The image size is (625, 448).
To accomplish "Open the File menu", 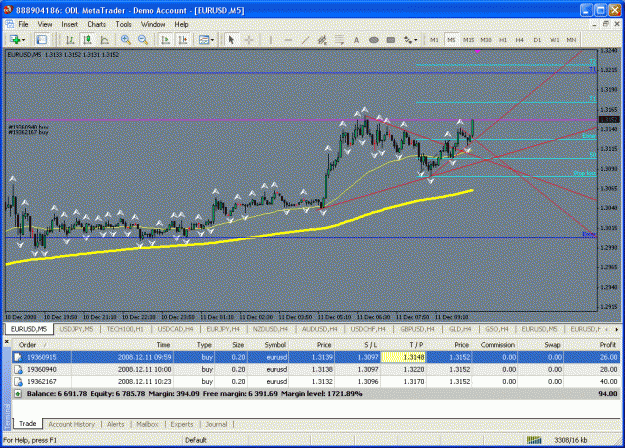I will click(x=24, y=24).
